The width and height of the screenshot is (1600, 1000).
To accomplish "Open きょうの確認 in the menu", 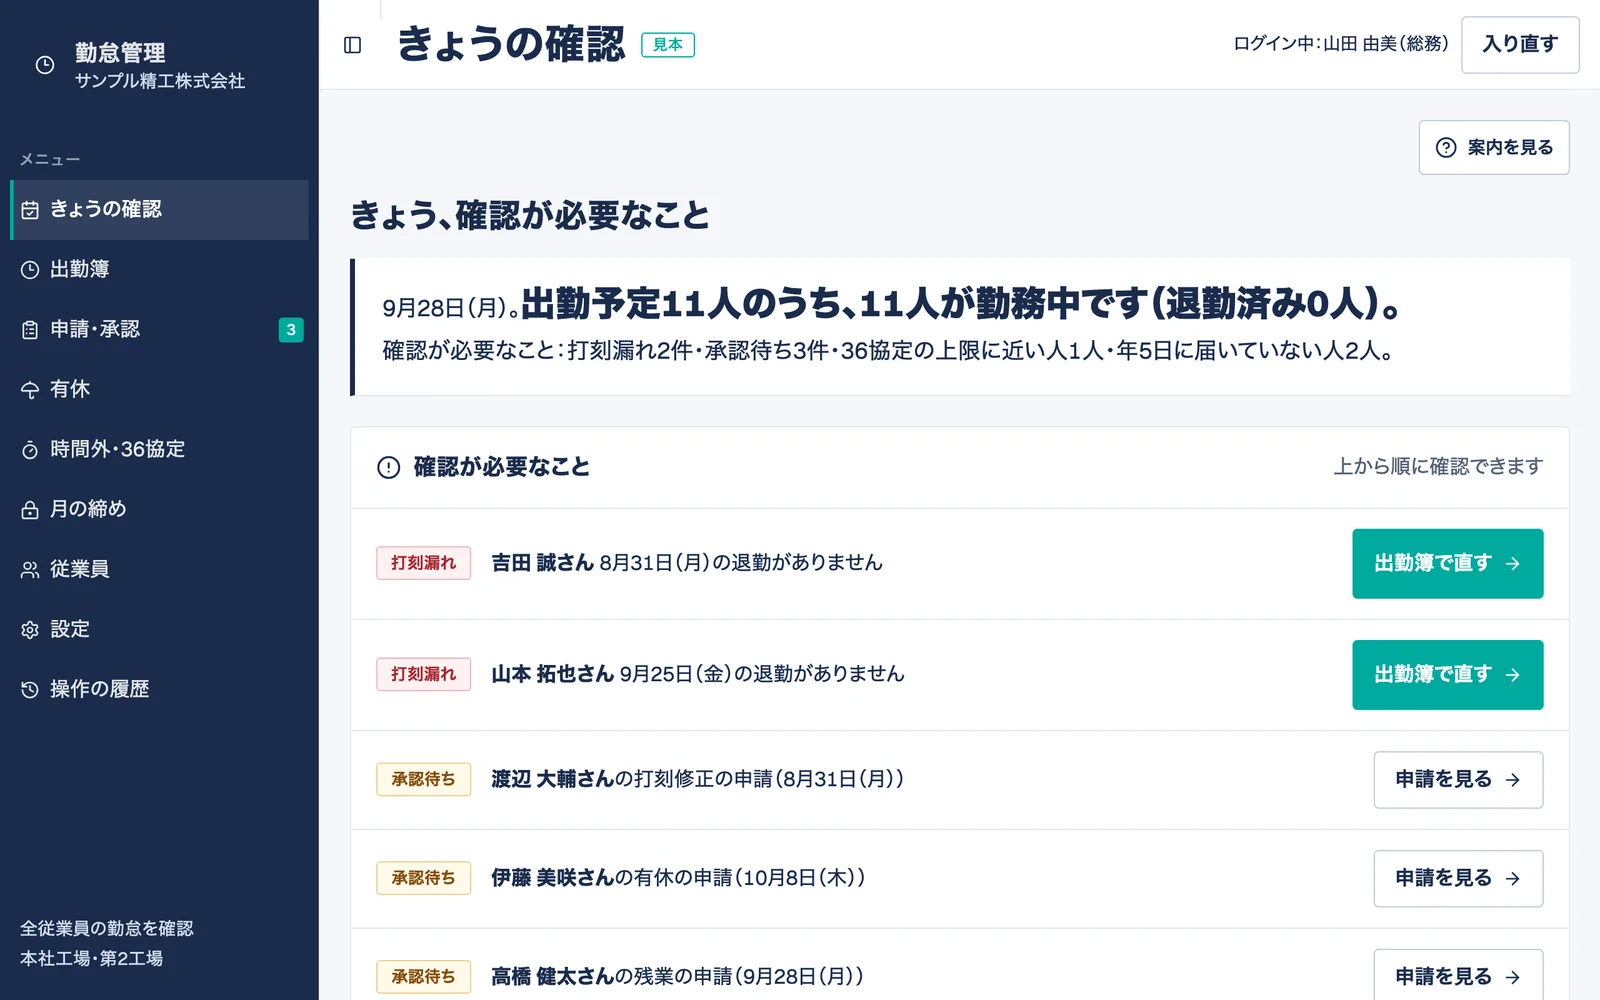I will [x=160, y=210].
